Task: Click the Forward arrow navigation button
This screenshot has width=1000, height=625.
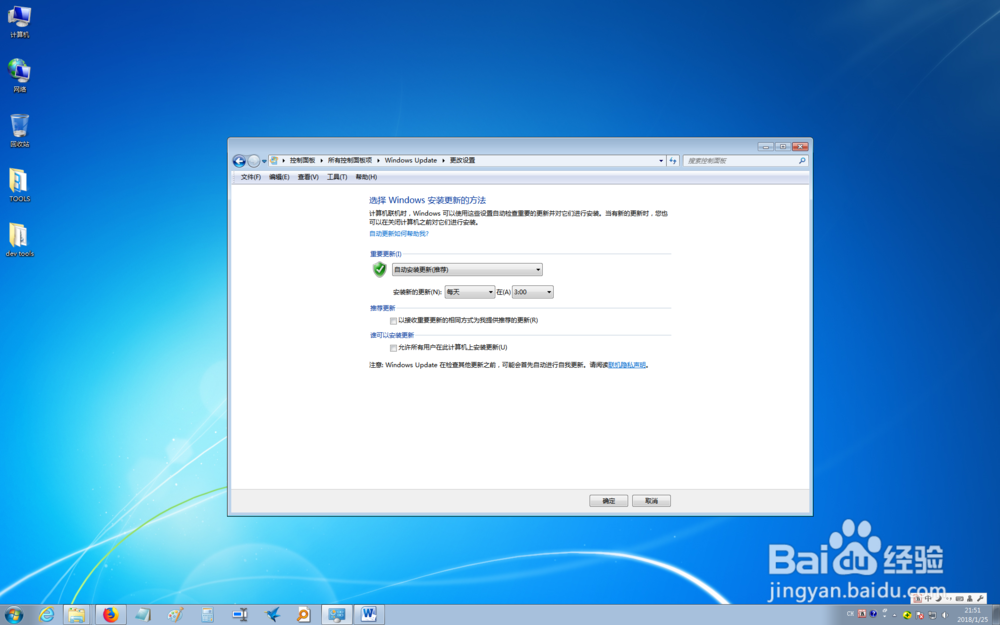Action: pos(254,161)
